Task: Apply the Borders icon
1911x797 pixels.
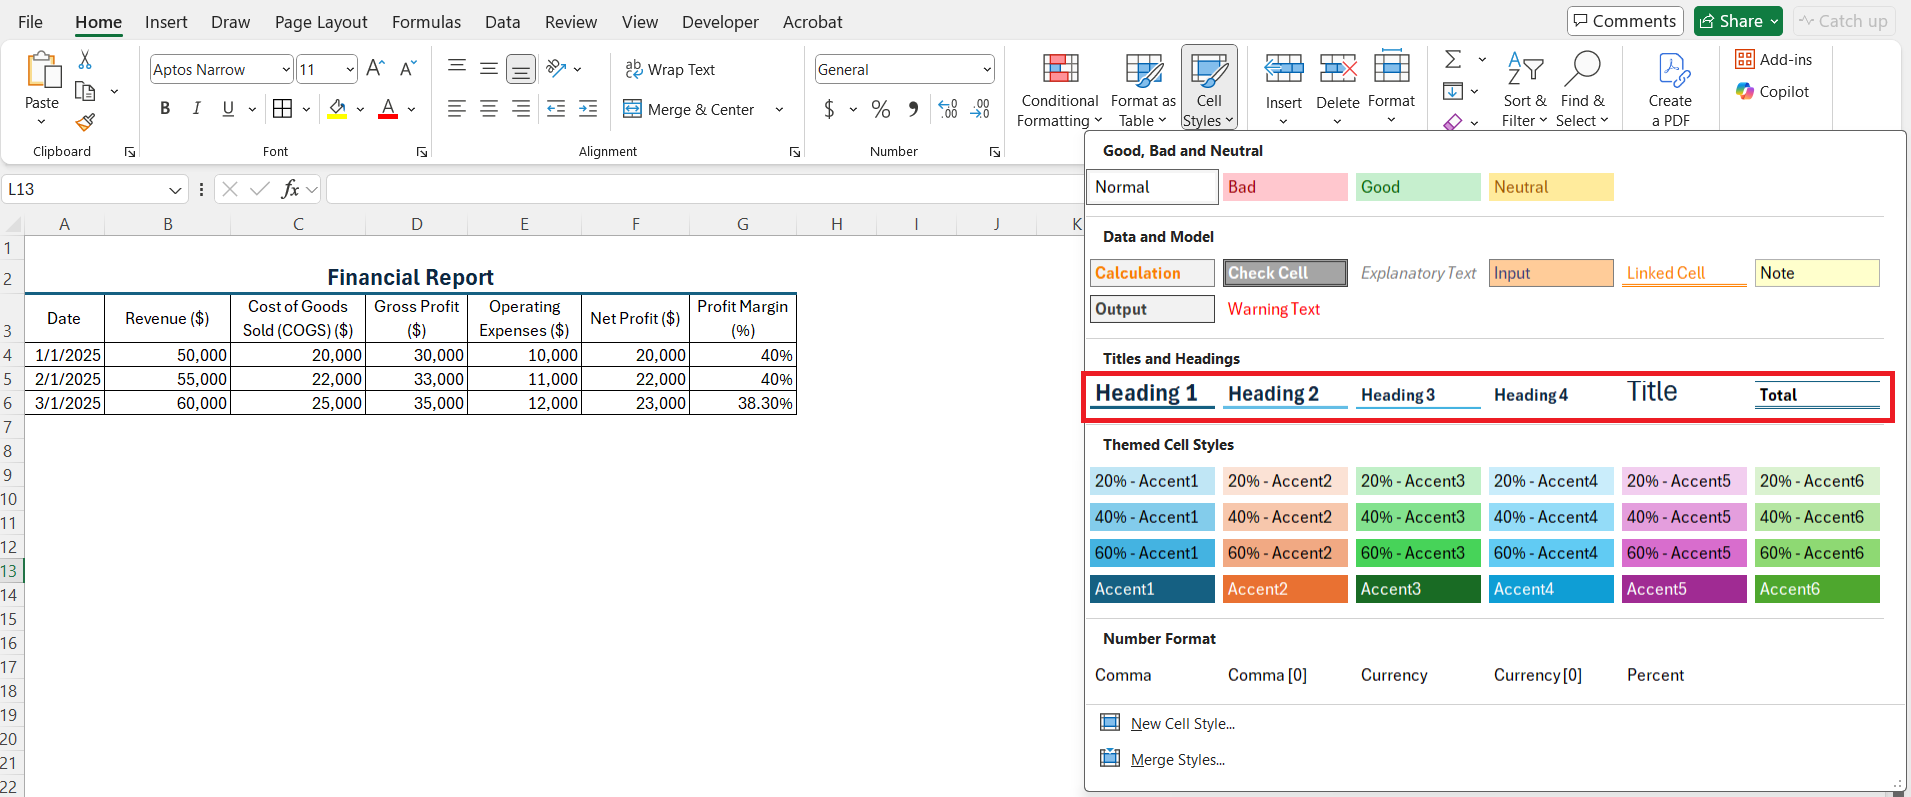Action: click(283, 109)
